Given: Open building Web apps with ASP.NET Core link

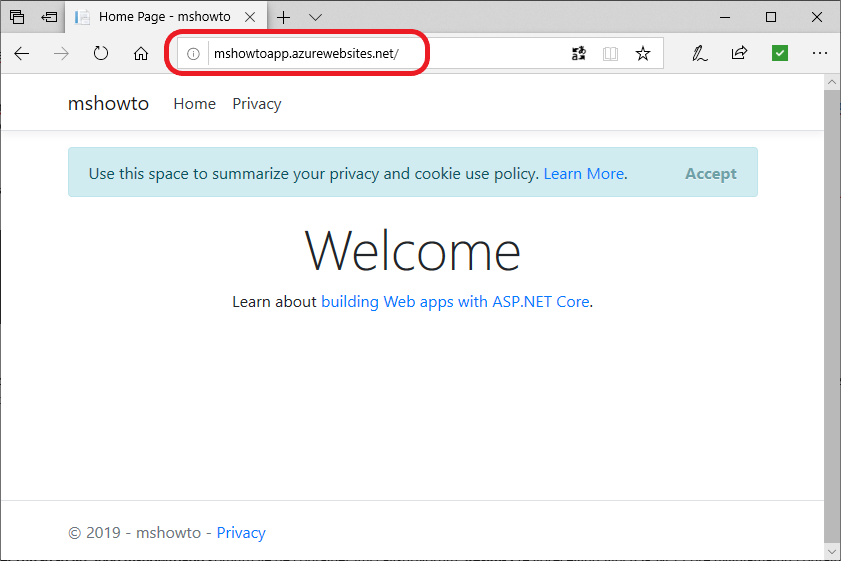Looking at the screenshot, I should click(455, 301).
